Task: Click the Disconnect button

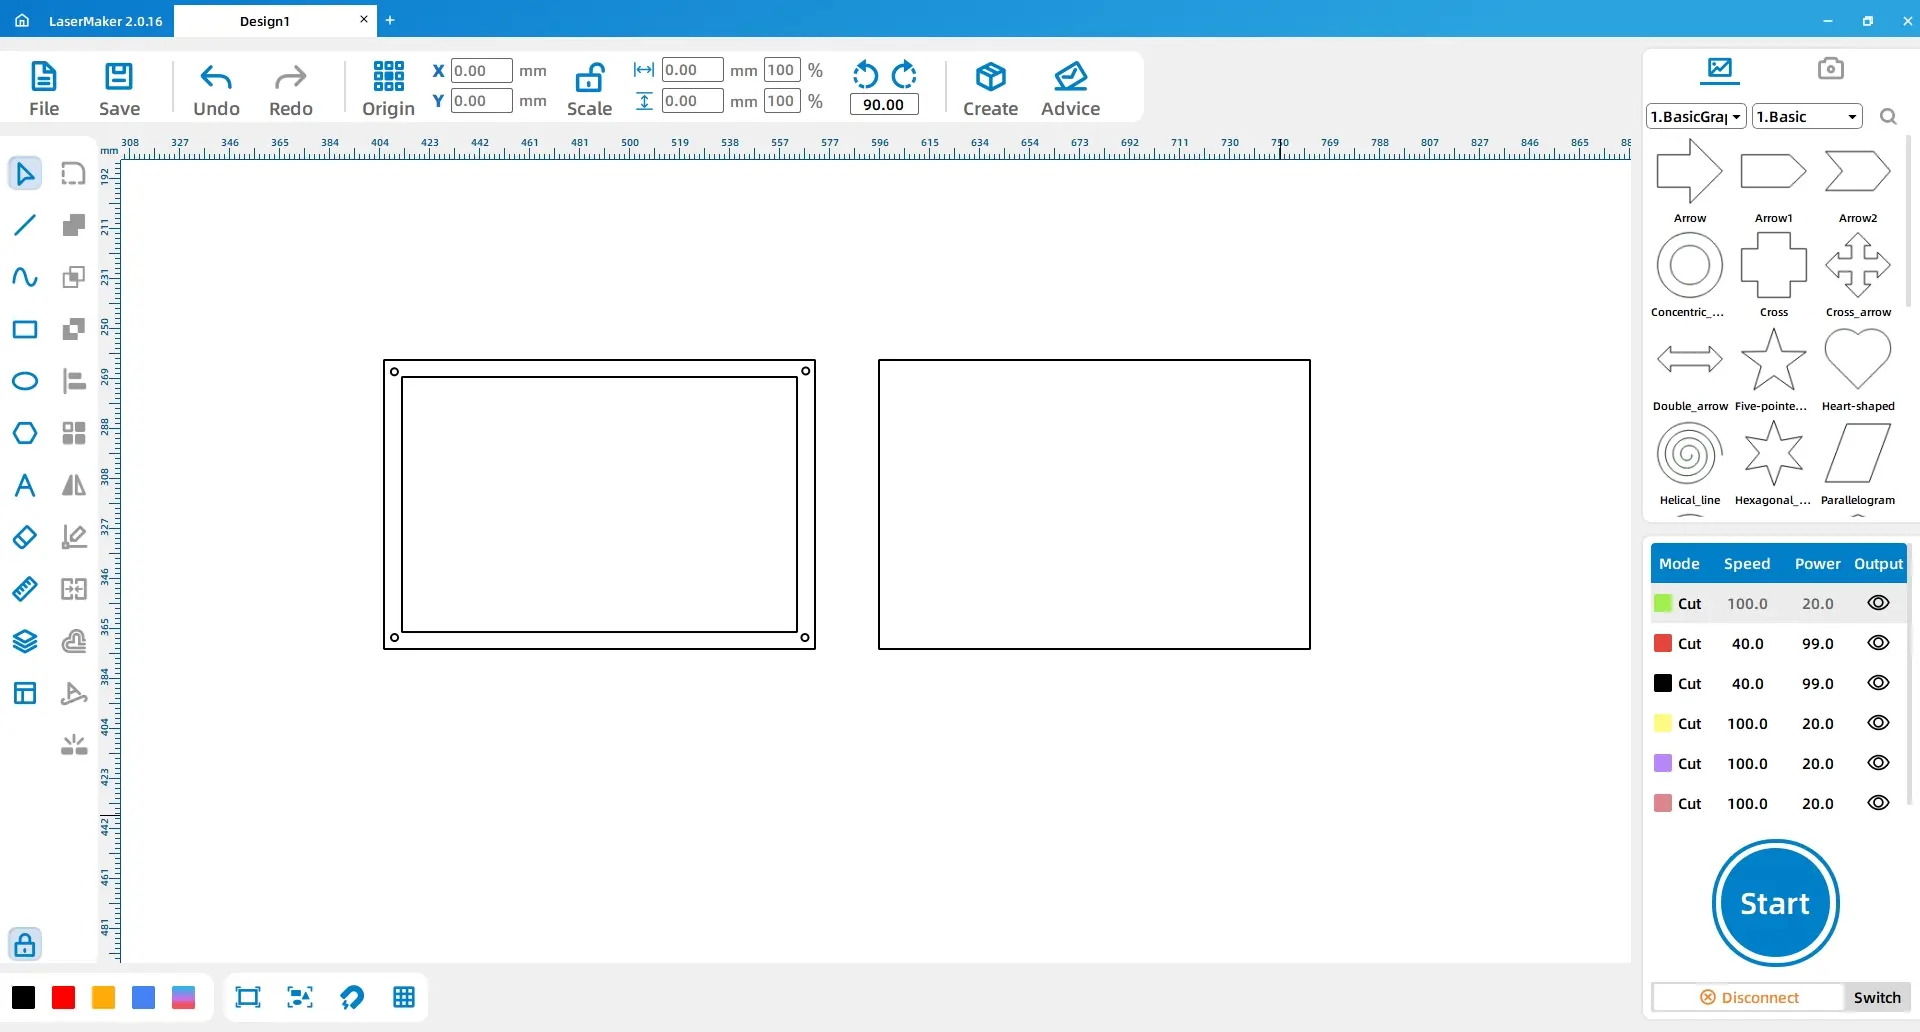Action: coord(1749,997)
